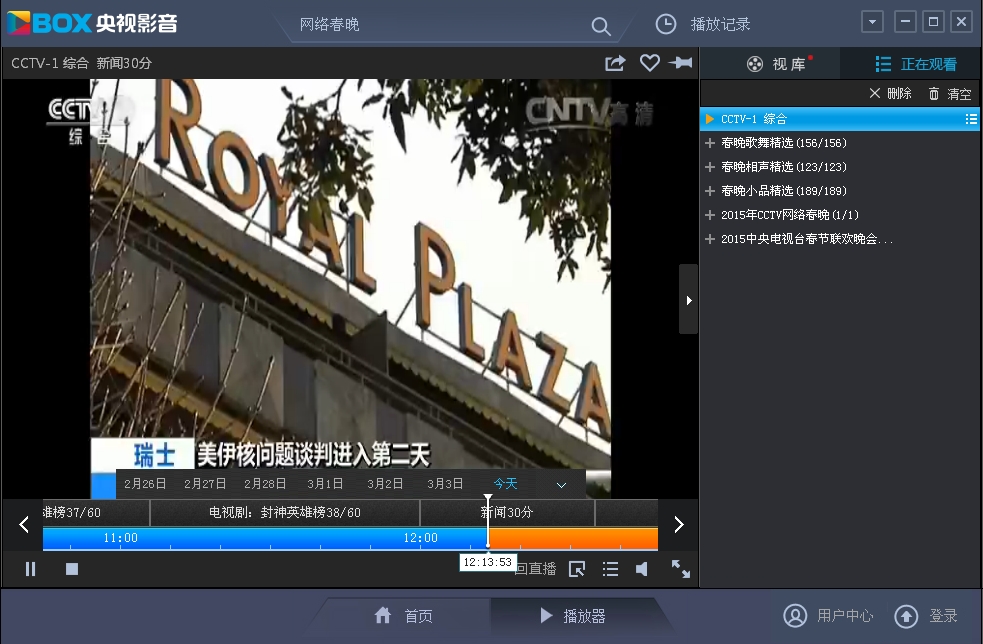Open the date list dropdown chevron
983x644 pixels.
pyautogui.click(x=561, y=485)
